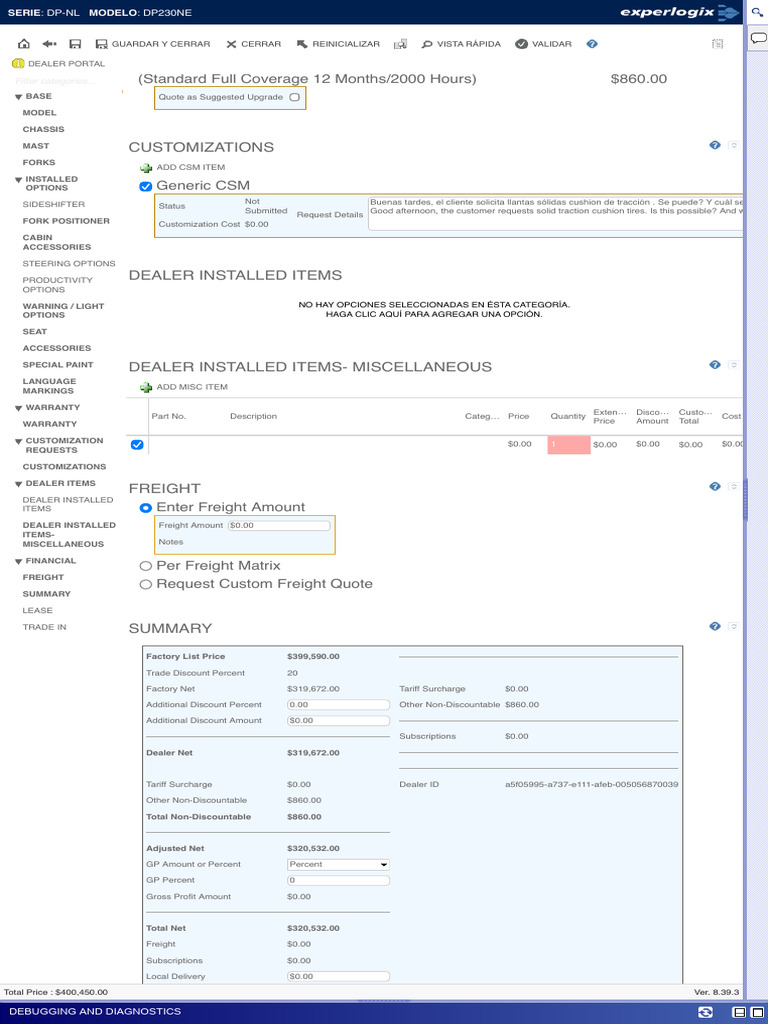The width and height of the screenshot is (768, 1024).
Task: Collapse the FREIGHT section toggle
Action: [x=733, y=486]
